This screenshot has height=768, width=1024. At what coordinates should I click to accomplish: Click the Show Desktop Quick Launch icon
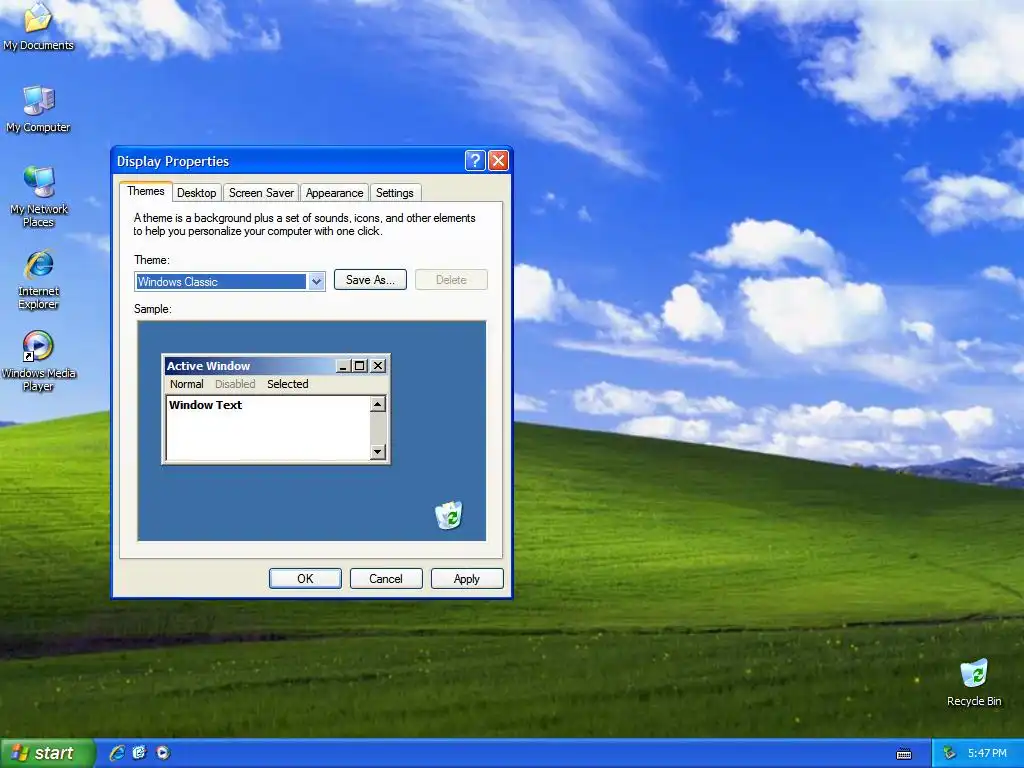(x=140, y=753)
